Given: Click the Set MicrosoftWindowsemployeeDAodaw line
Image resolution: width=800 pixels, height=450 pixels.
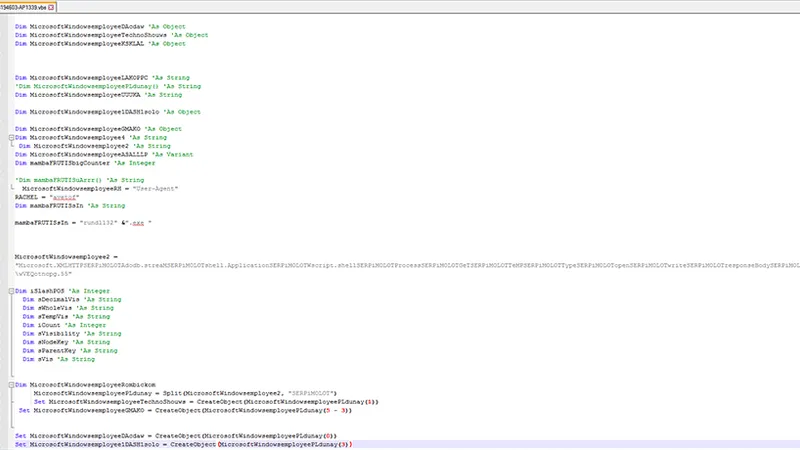Looking at the screenshot, I should pyautogui.click(x=176, y=436).
